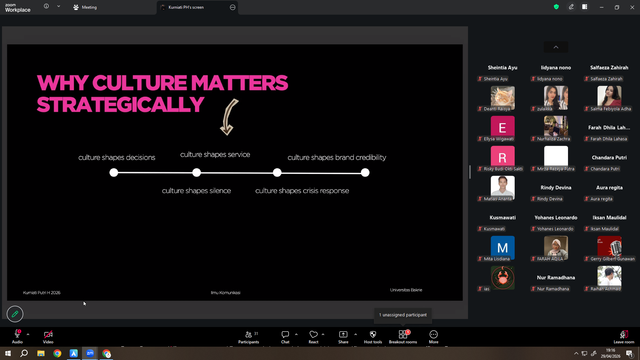Select Ellysa Wigawati 'E' avatar tile

tap(502, 127)
